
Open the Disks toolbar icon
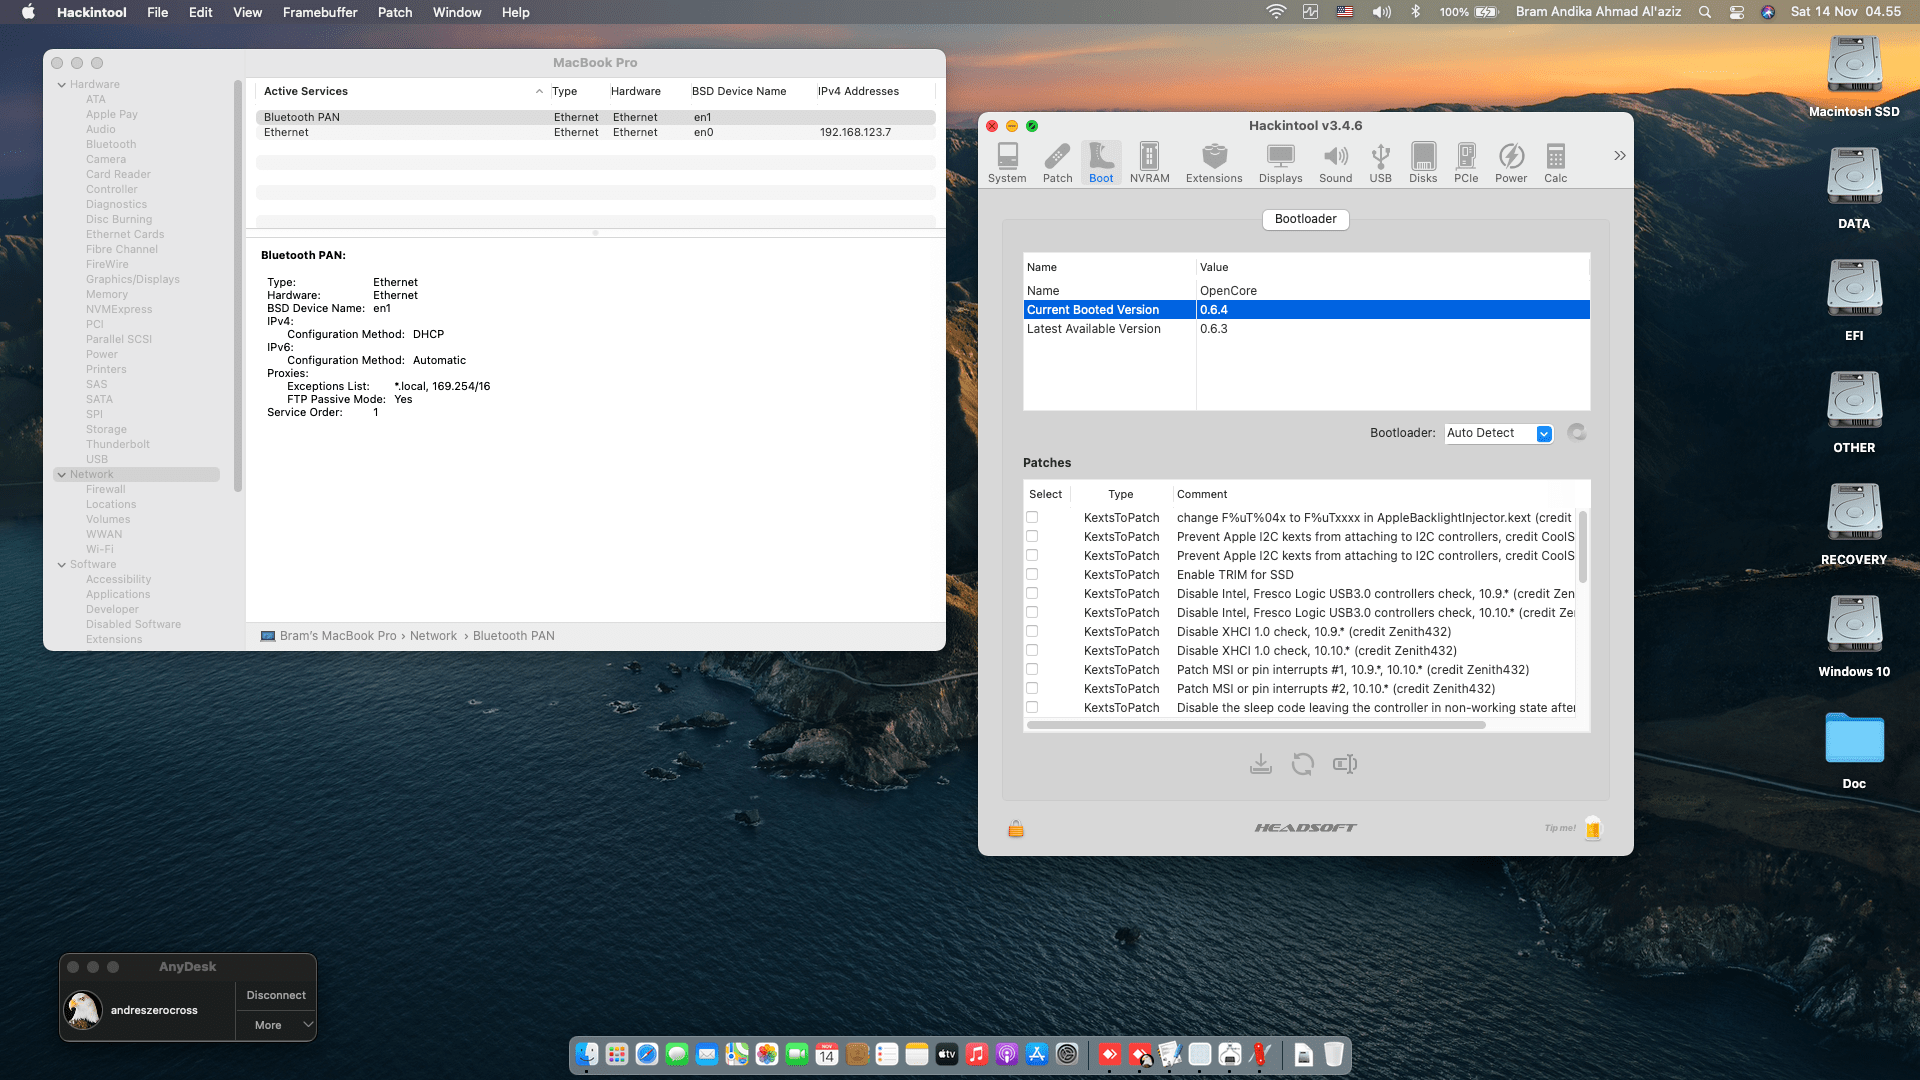[1422, 162]
